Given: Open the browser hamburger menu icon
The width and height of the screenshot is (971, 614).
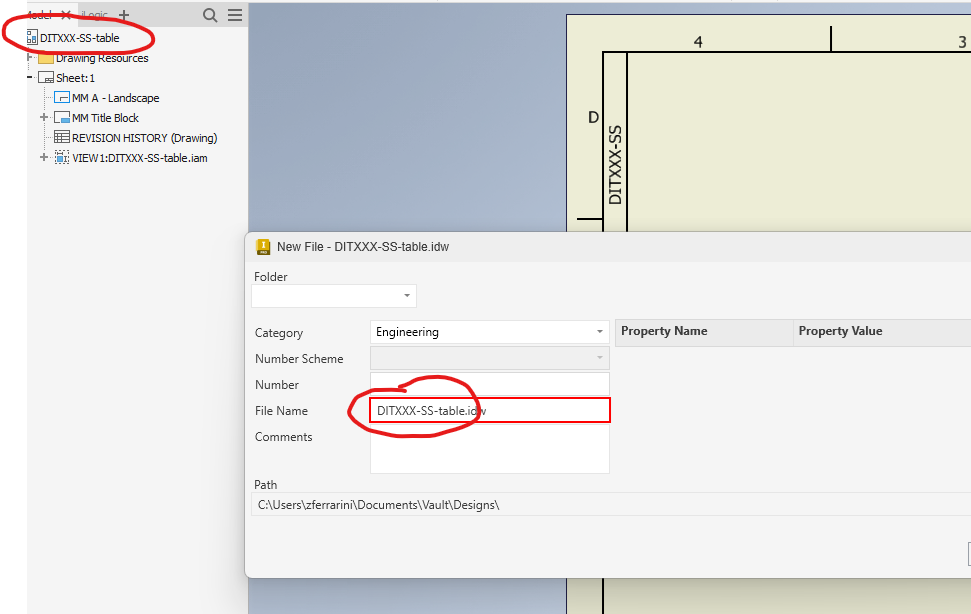Looking at the screenshot, I should point(236,15).
